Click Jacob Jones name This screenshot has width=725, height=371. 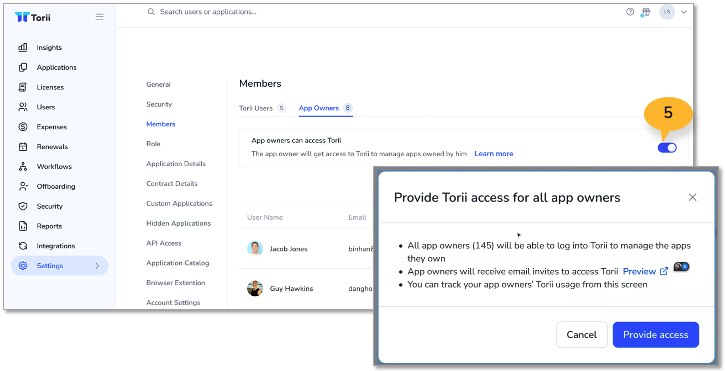289,249
